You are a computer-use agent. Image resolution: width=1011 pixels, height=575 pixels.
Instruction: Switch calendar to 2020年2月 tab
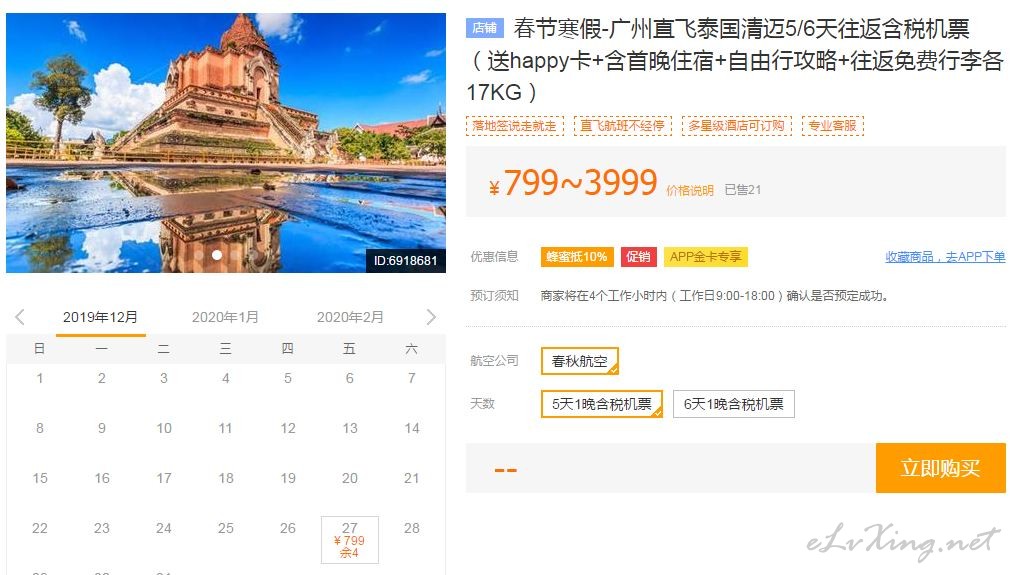click(x=350, y=317)
